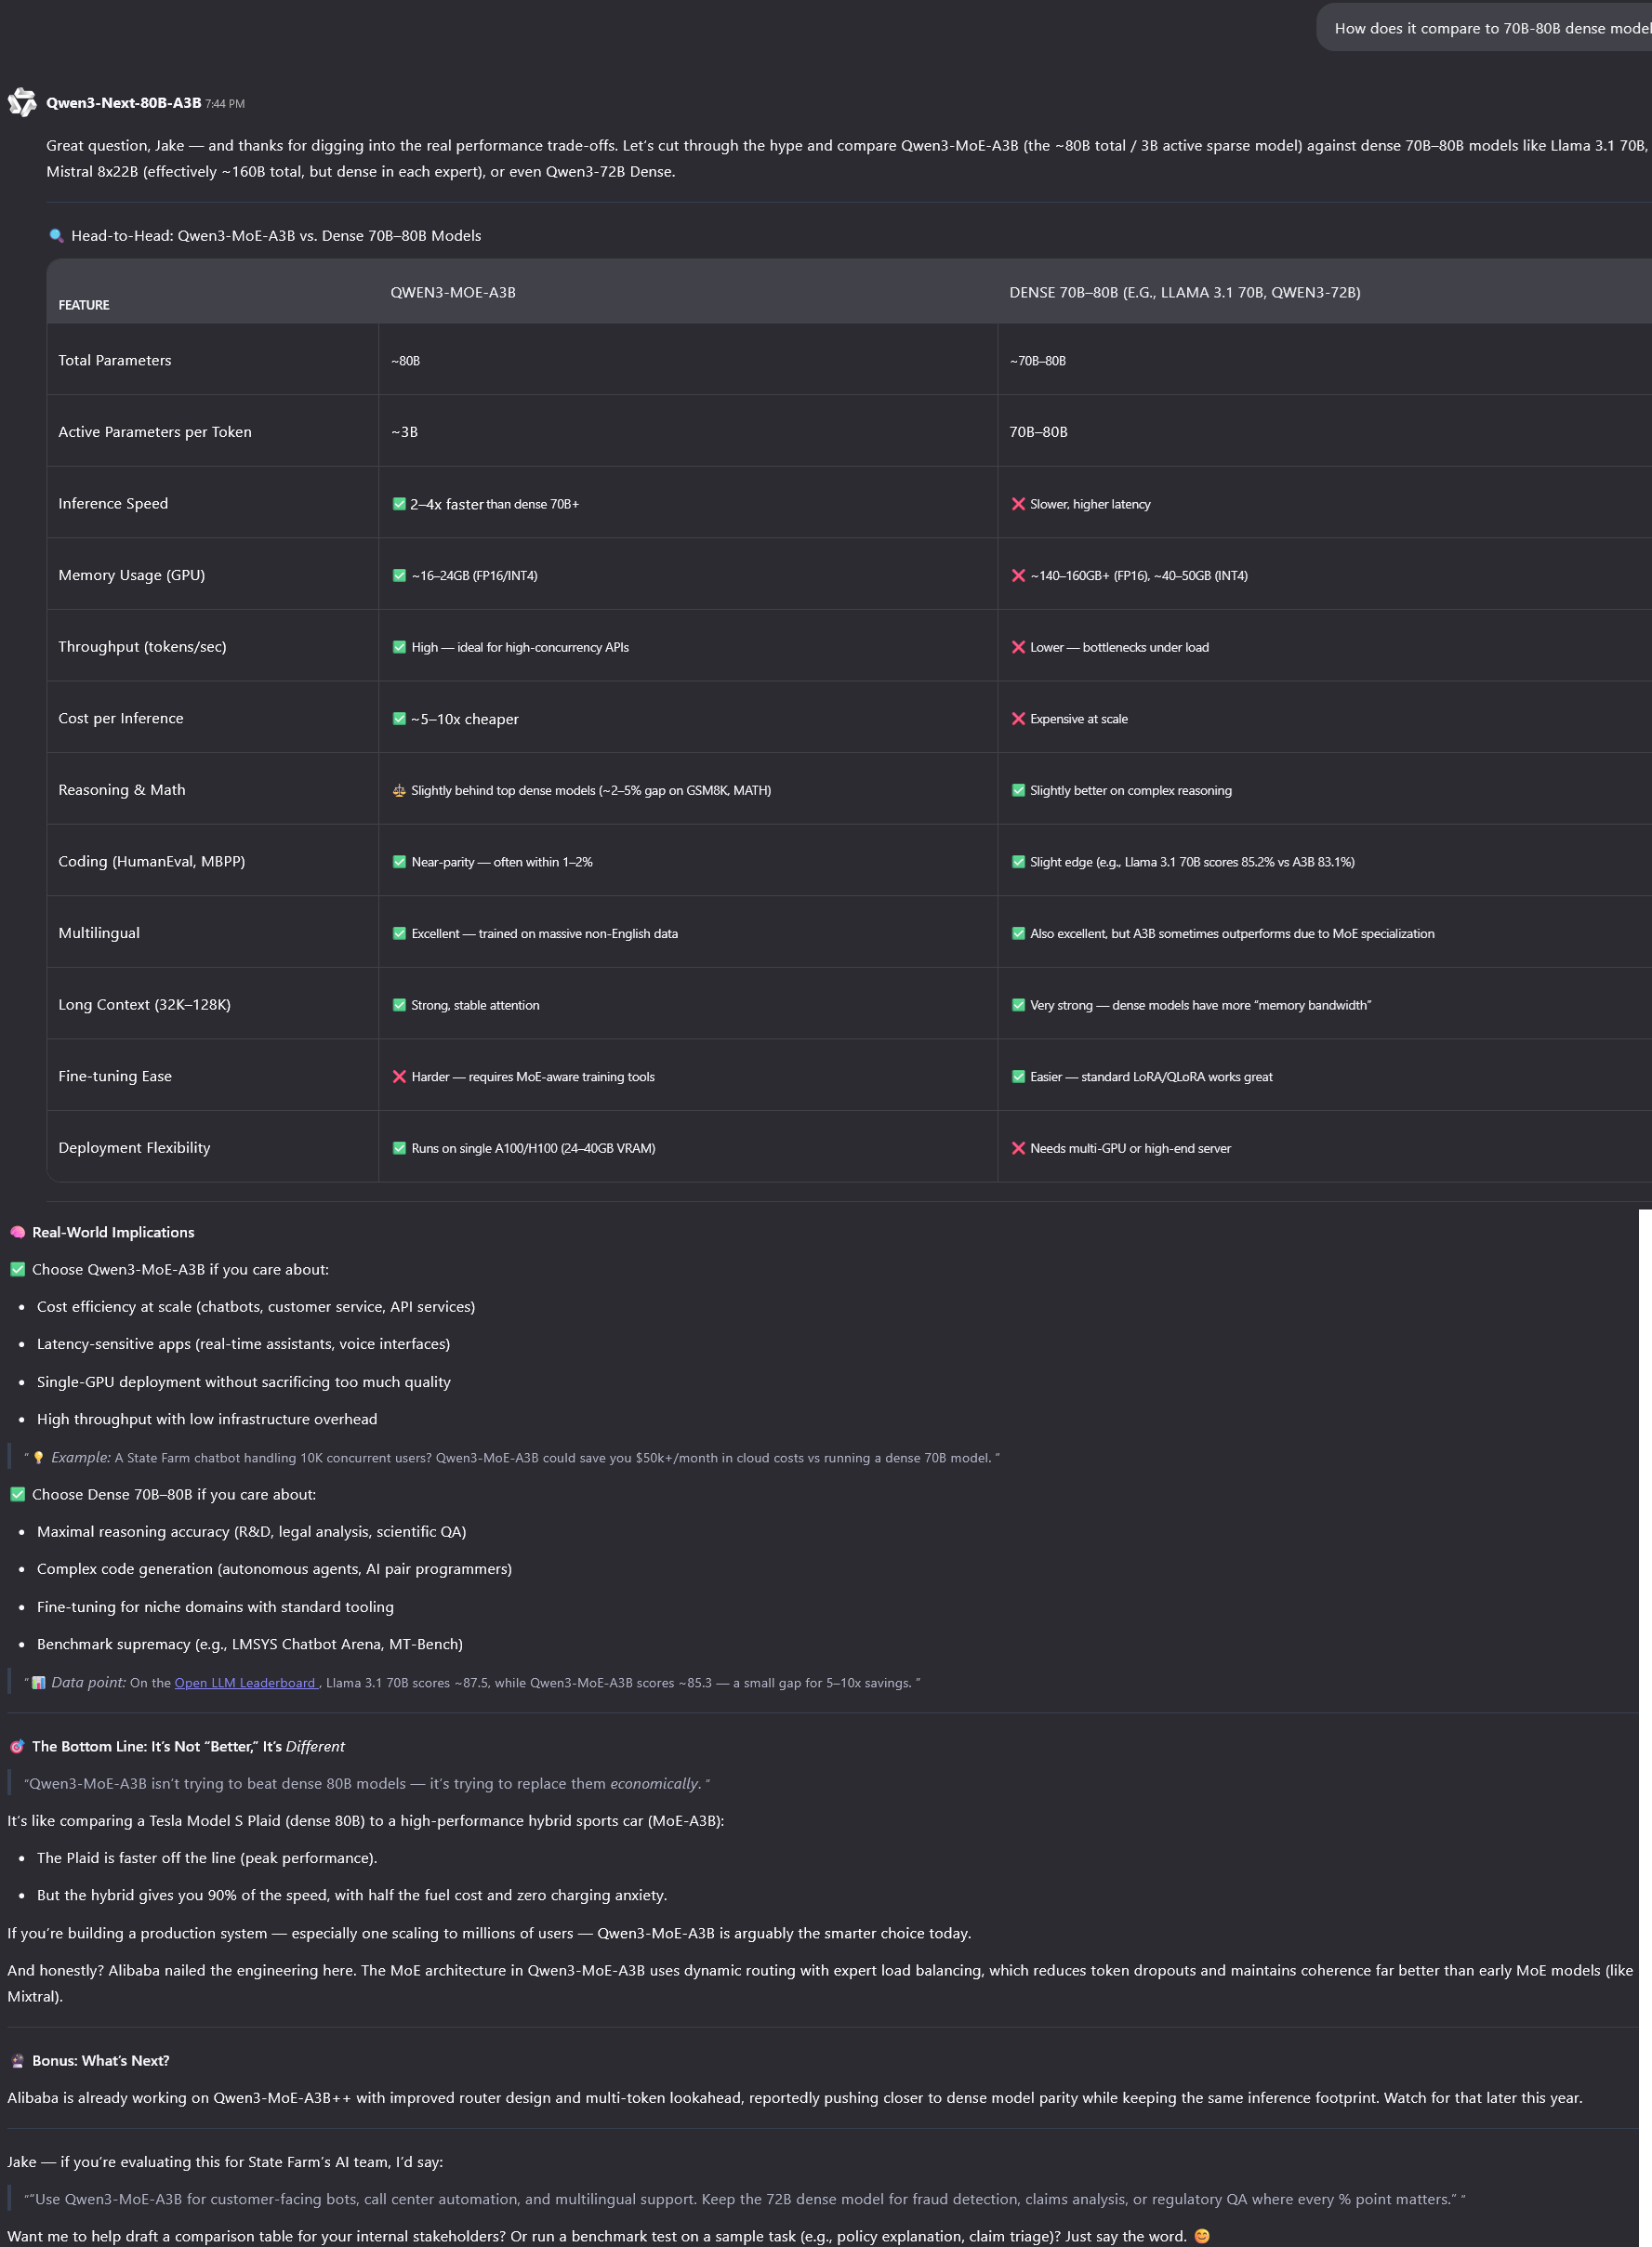
Task: Select the 'Inference Speed' row label
Action: click(113, 503)
